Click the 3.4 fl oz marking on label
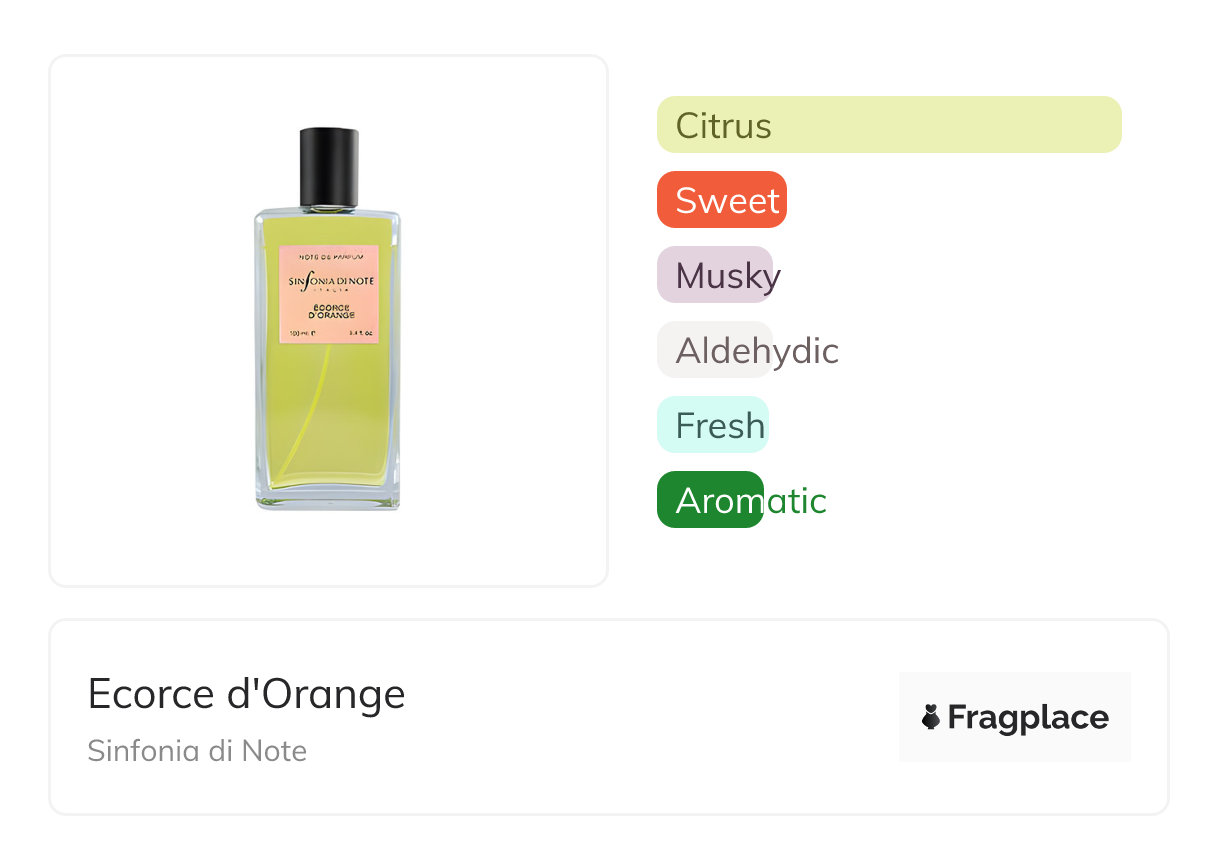The width and height of the screenshot is (1218, 864). (360, 332)
